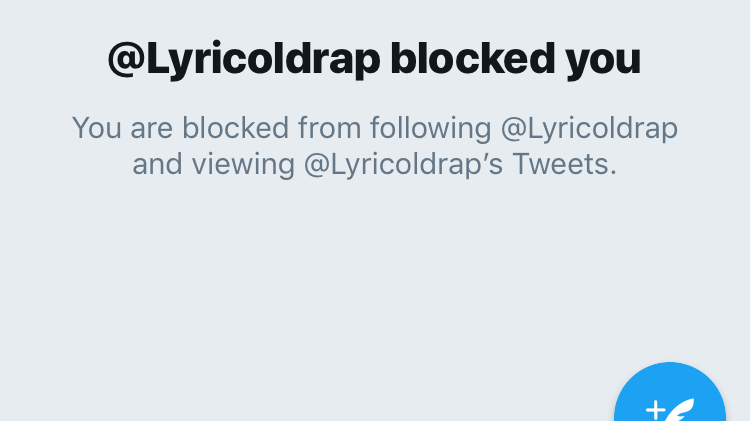Select the @Lyricoldrap handle in bold heading

[x=244, y=60]
